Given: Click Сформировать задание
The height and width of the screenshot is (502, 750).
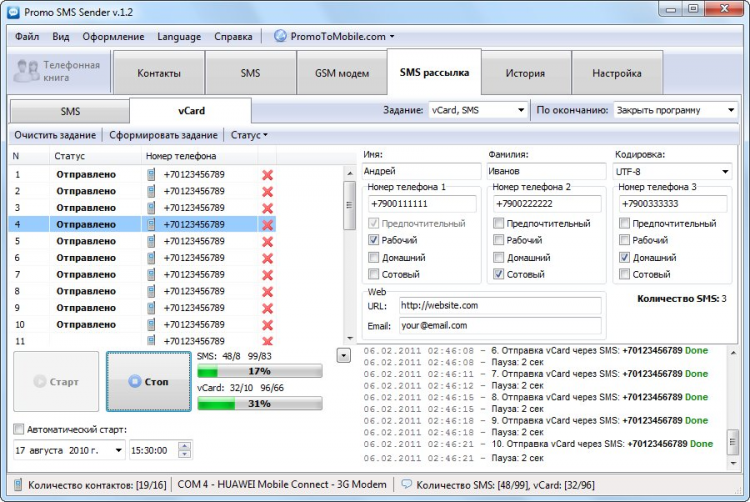Looking at the screenshot, I should pyautogui.click(x=163, y=135).
